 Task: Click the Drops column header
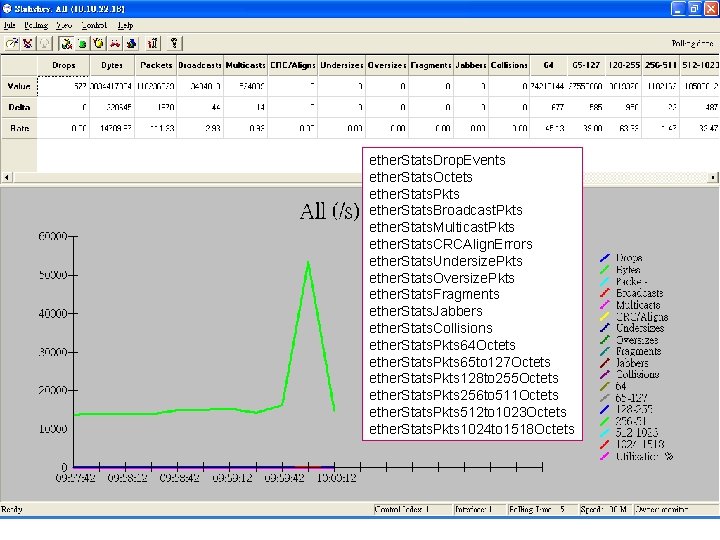point(63,65)
